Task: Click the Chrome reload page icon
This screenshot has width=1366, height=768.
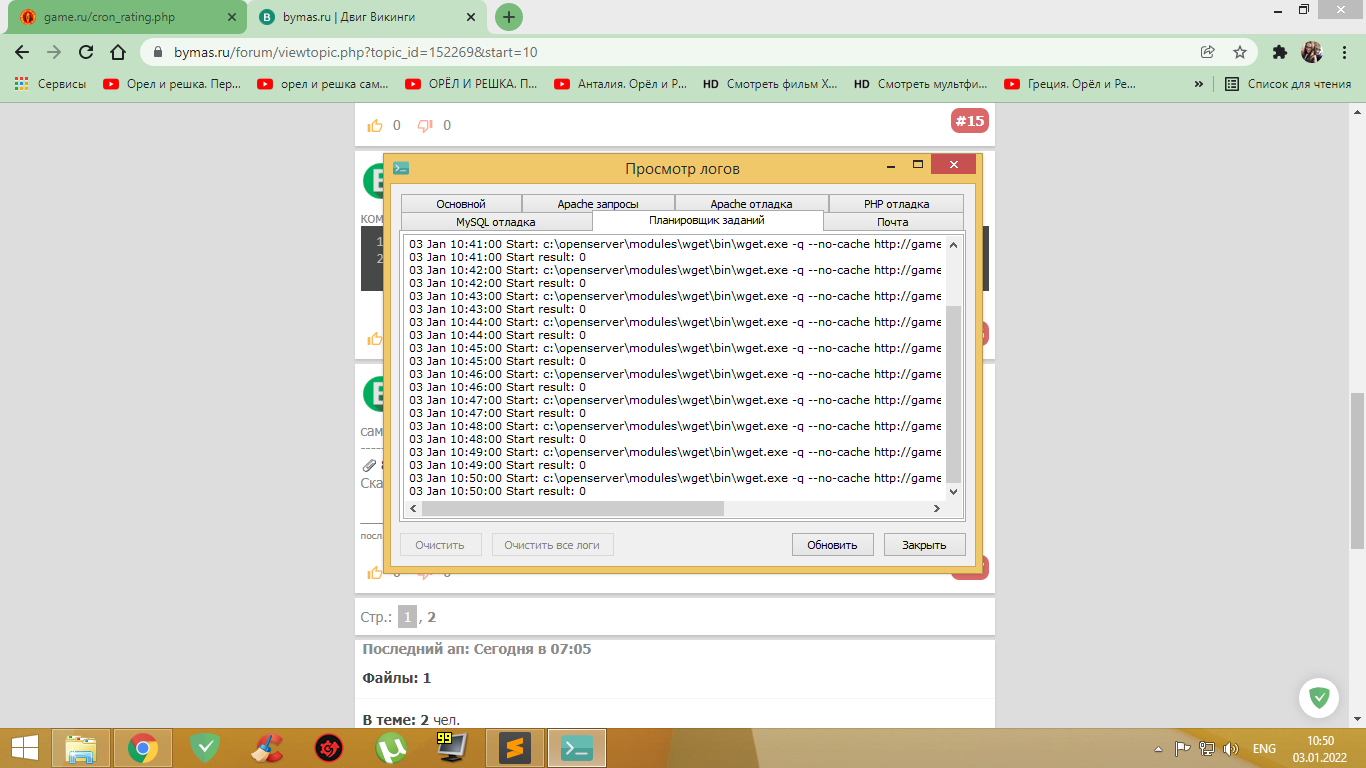Action: (x=86, y=52)
